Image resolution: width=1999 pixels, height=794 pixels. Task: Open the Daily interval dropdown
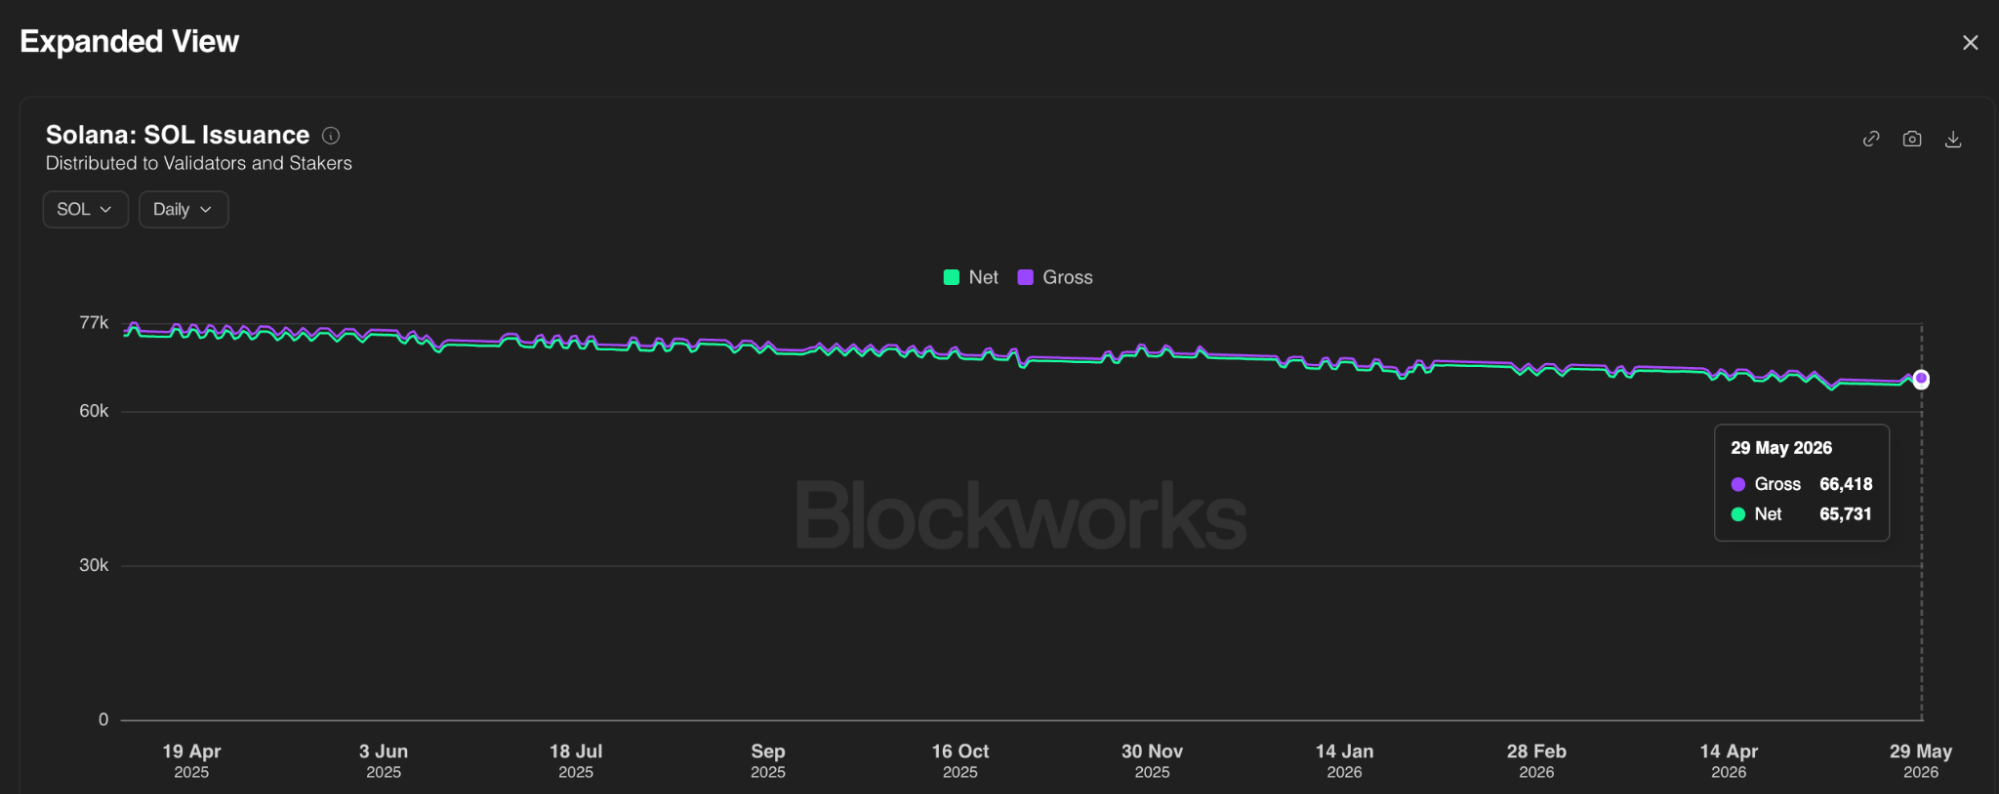coord(183,209)
